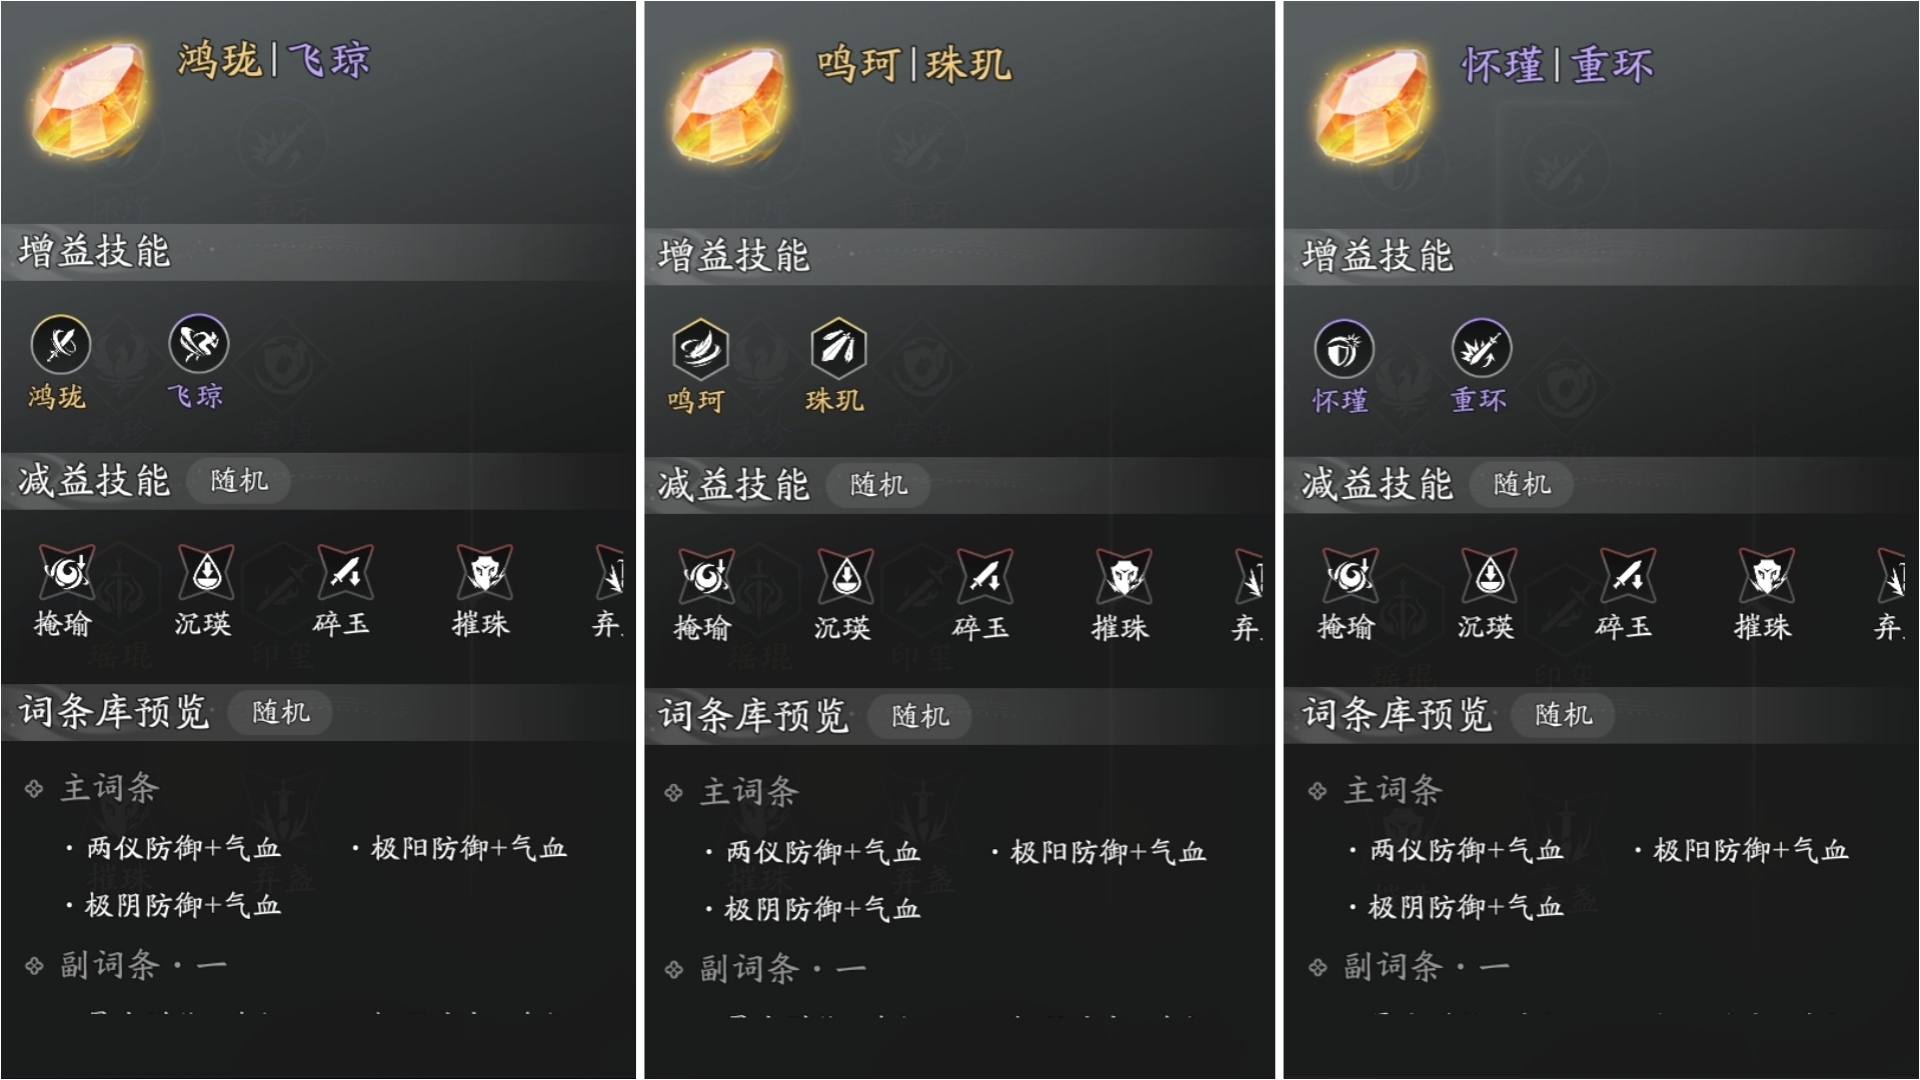Select the 重环 buff skill icon
Image resolution: width=1920 pixels, height=1080 pixels.
pyautogui.click(x=1481, y=349)
